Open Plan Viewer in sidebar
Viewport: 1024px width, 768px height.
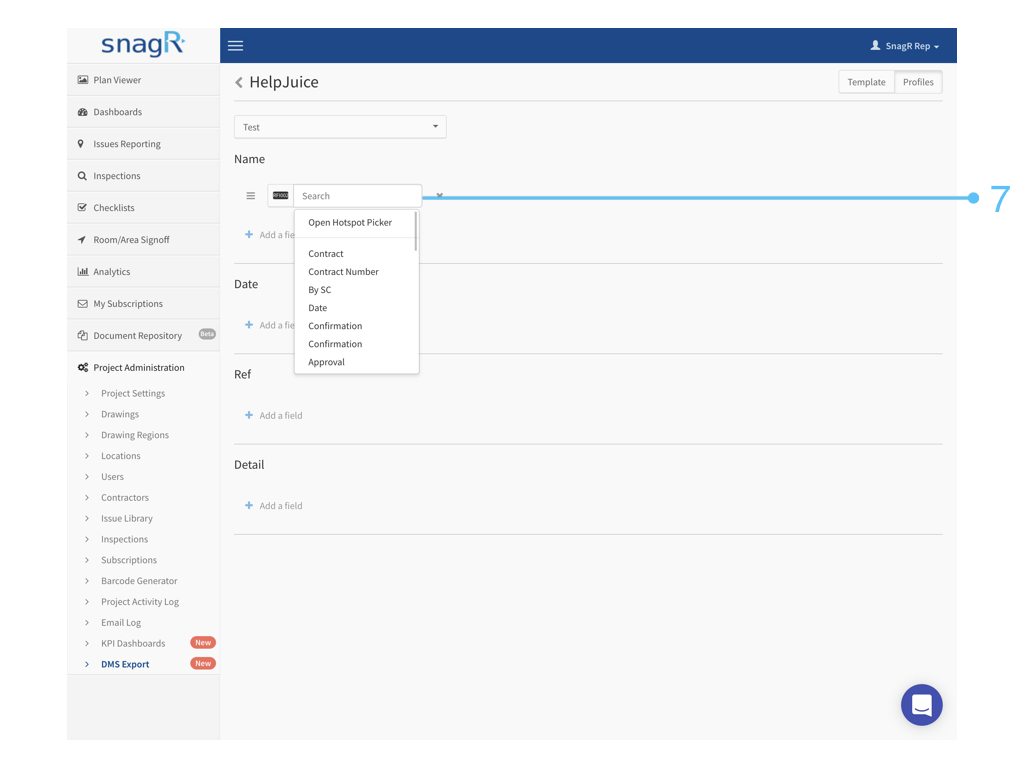click(x=143, y=80)
